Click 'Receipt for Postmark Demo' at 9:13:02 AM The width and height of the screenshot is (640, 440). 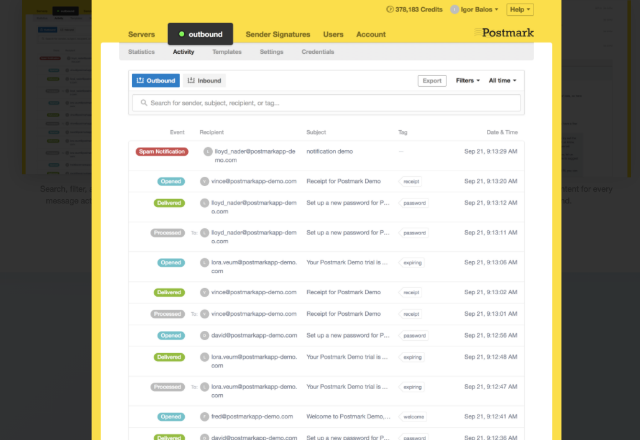[343, 292]
